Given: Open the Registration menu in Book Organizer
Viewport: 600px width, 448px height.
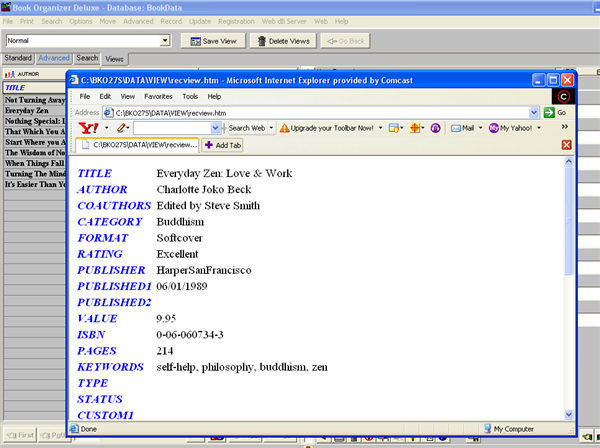Looking at the screenshot, I should point(236,21).
